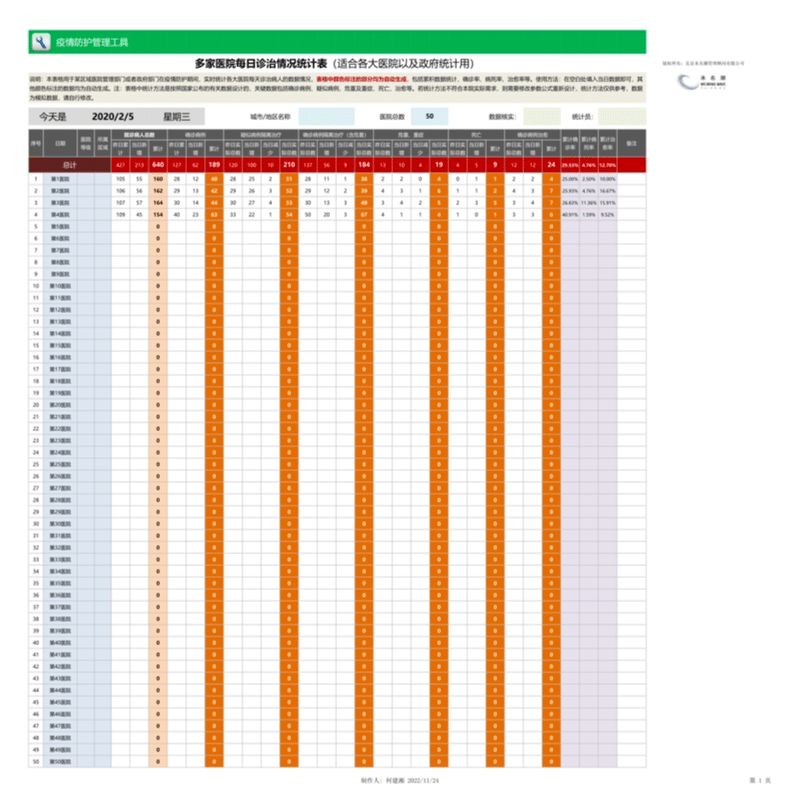Click the 星期三 weekday cell
Viewport: 800px width, 798px height.
pos(177,117)
